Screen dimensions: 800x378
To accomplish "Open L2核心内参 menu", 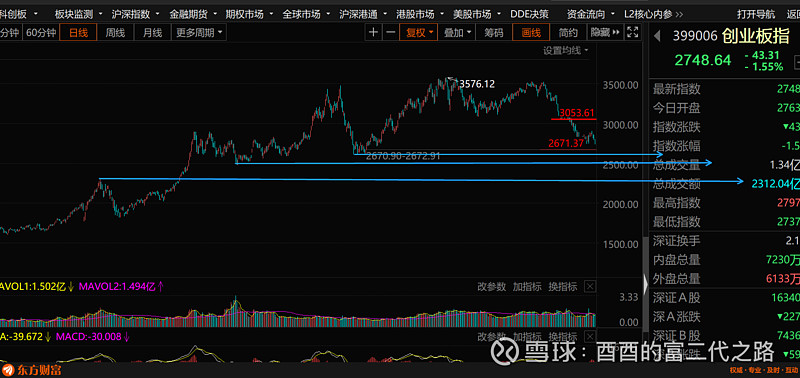I will click(648, 14).
